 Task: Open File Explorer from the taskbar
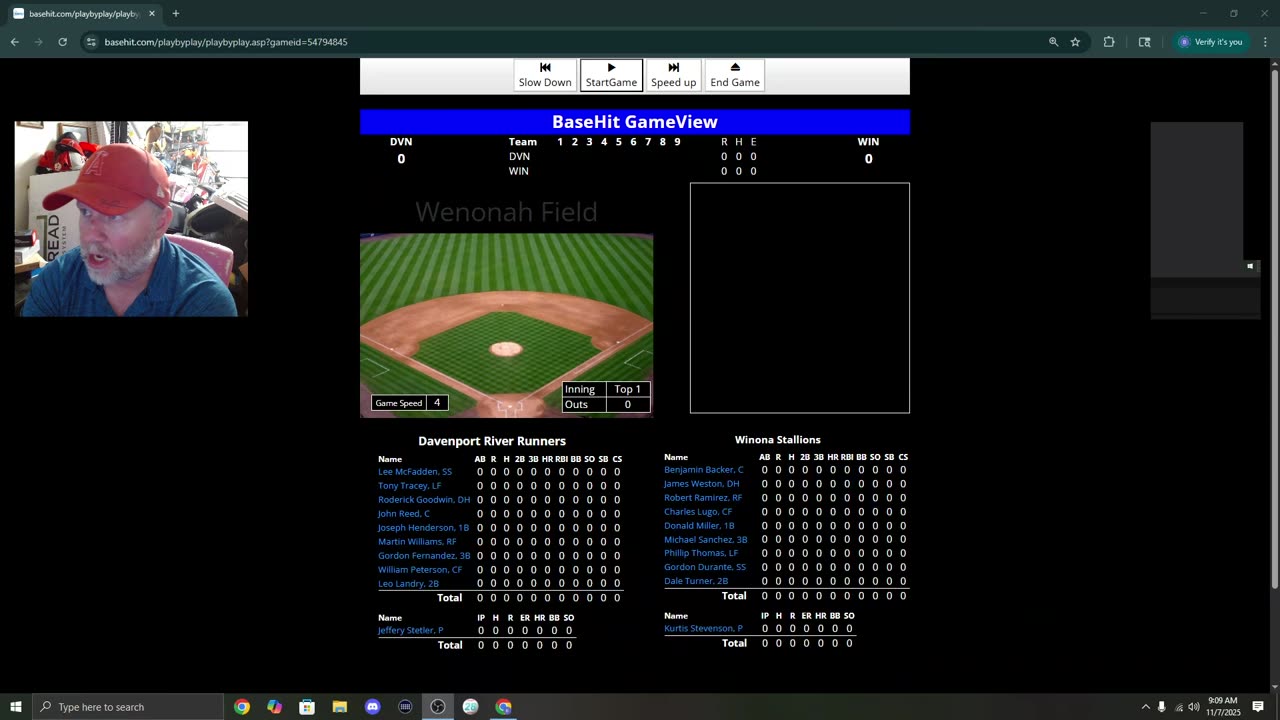340,707
